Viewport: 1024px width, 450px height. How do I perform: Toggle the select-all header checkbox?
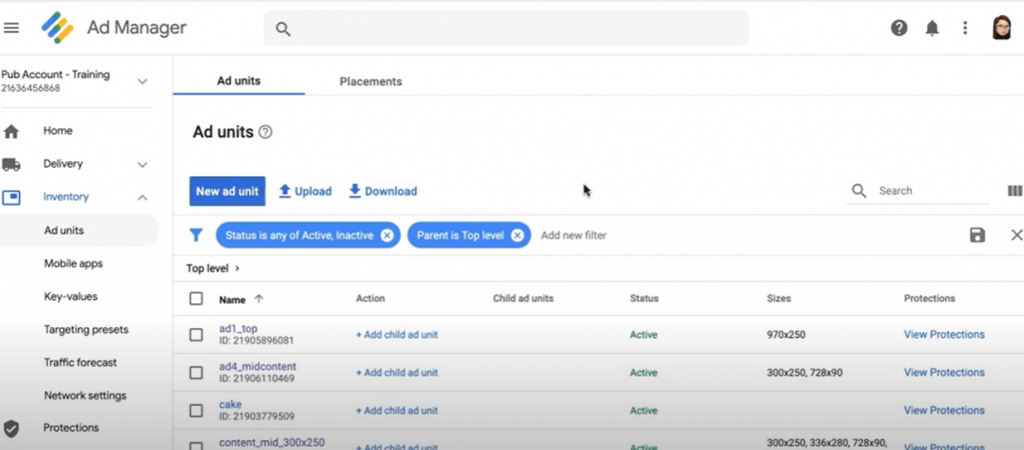coord(196,298)
